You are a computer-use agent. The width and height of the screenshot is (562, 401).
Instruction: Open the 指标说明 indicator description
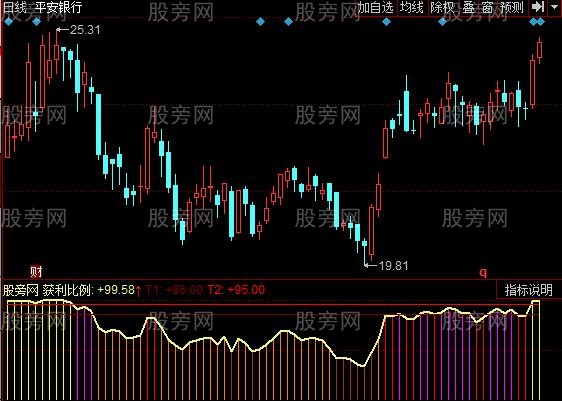click(529, 290)
